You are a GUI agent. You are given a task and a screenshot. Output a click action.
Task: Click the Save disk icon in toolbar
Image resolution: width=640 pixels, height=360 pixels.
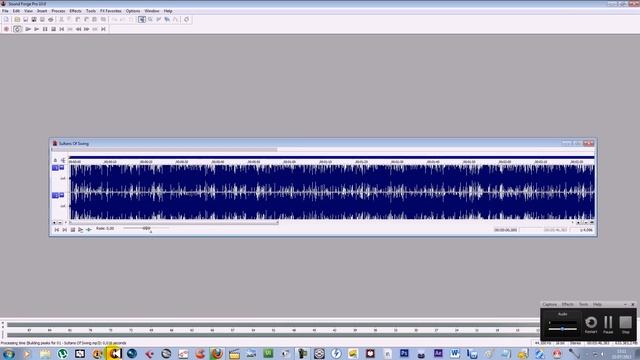tap(25, 20)
